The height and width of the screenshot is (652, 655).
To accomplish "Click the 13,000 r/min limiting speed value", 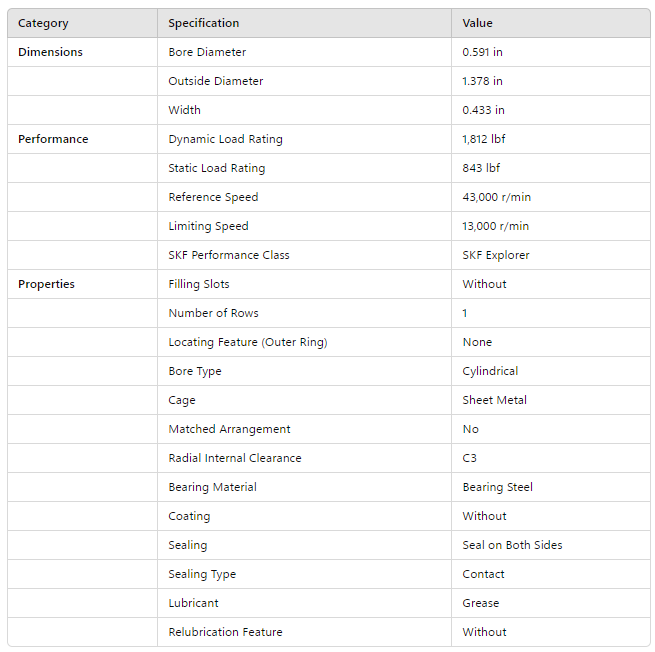I will click(x=496, y=226).
